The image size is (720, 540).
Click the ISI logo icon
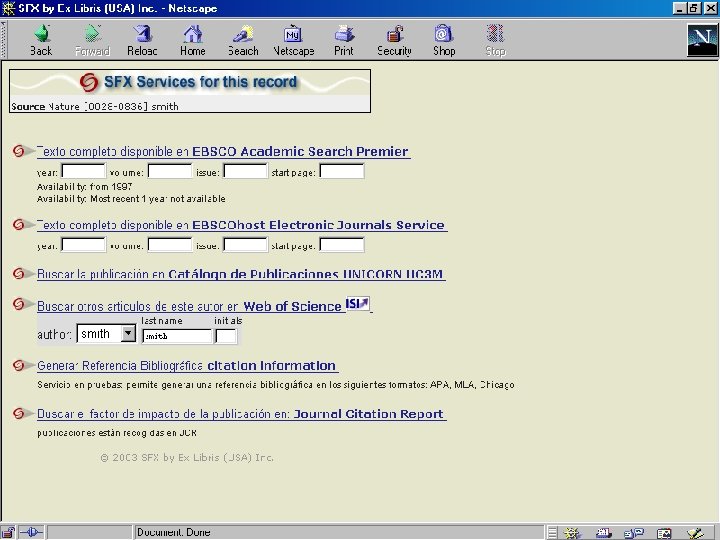pyautogui.click(x=357, y=304)
